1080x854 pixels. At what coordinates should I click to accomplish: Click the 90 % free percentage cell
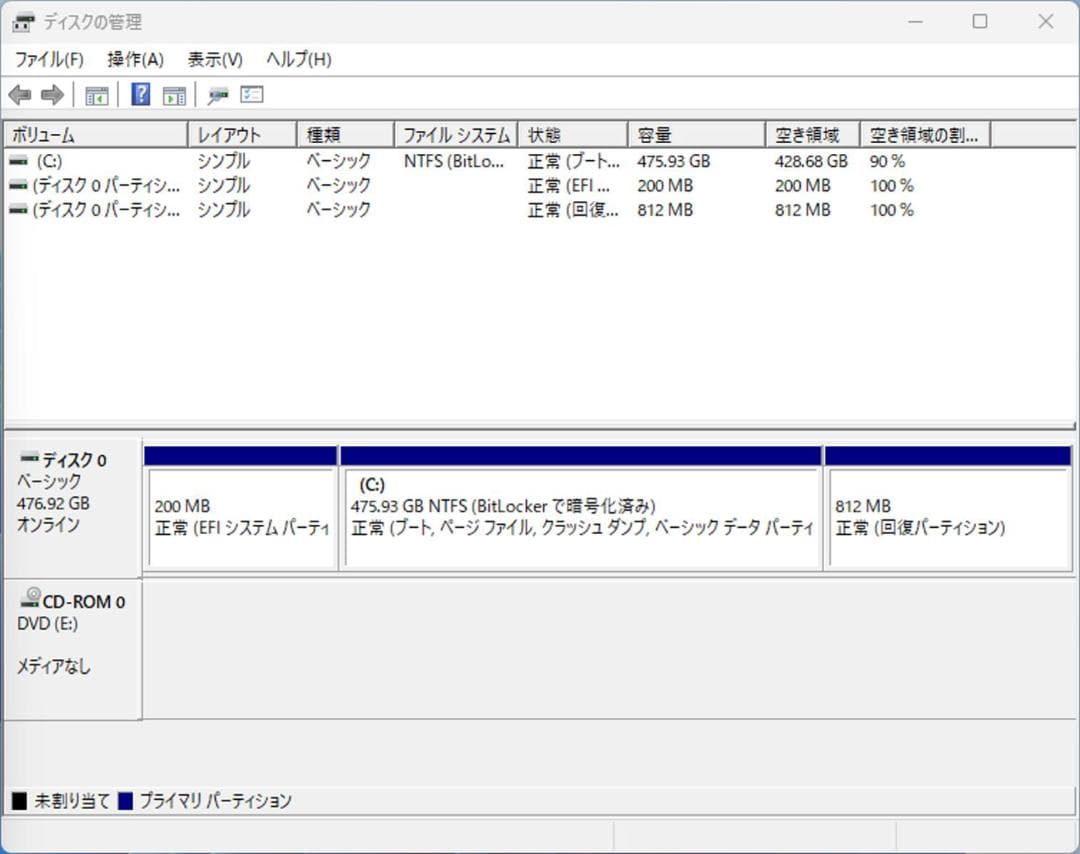[887, 161]
